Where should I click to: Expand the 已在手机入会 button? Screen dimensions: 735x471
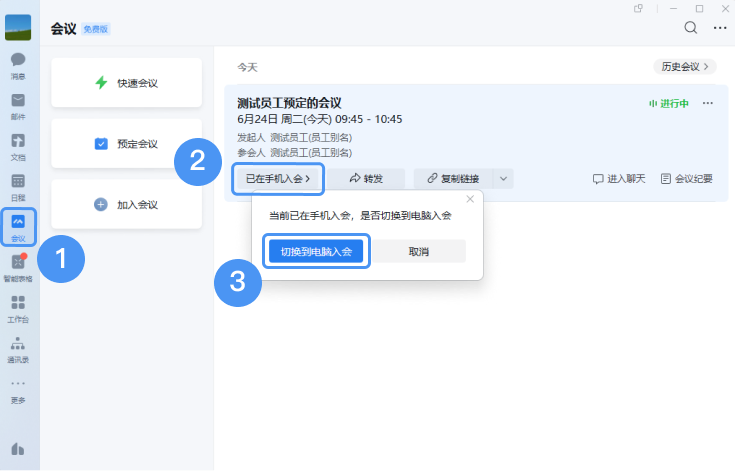pos(279,179)
